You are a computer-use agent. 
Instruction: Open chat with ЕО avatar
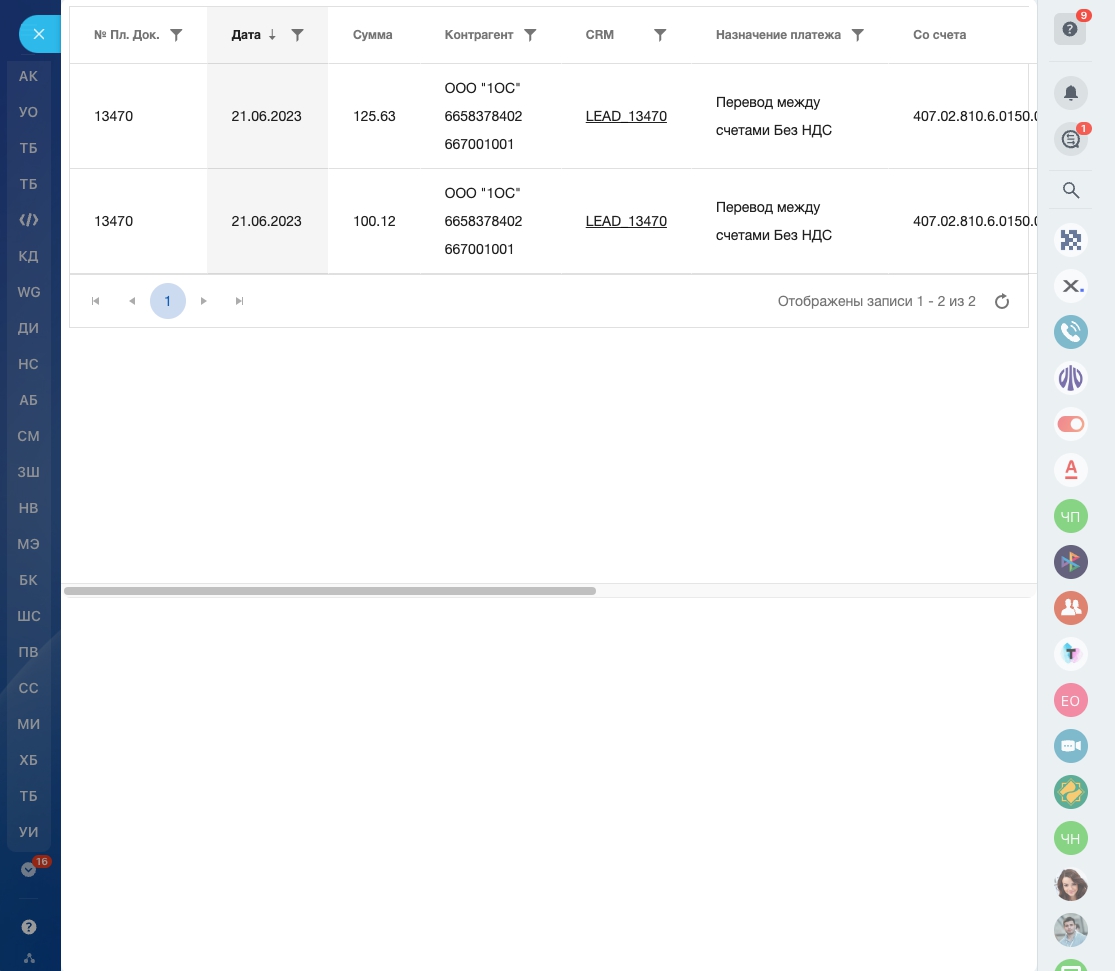coord(1071,700)
